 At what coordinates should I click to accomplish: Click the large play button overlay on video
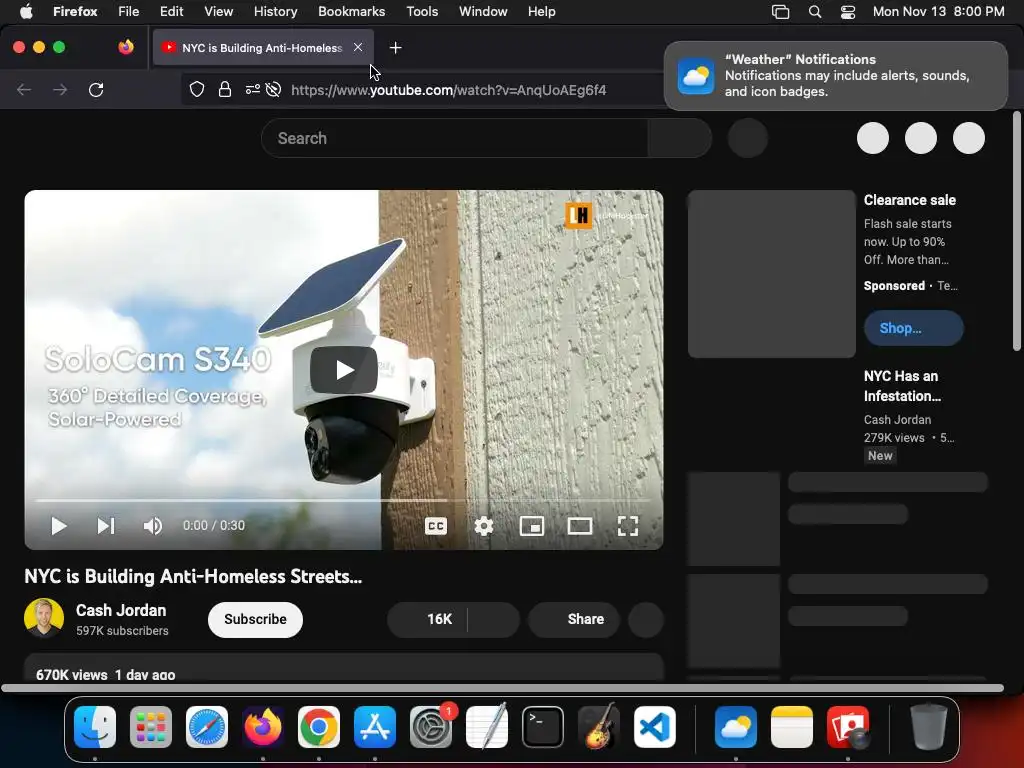(x=344, y=370)
